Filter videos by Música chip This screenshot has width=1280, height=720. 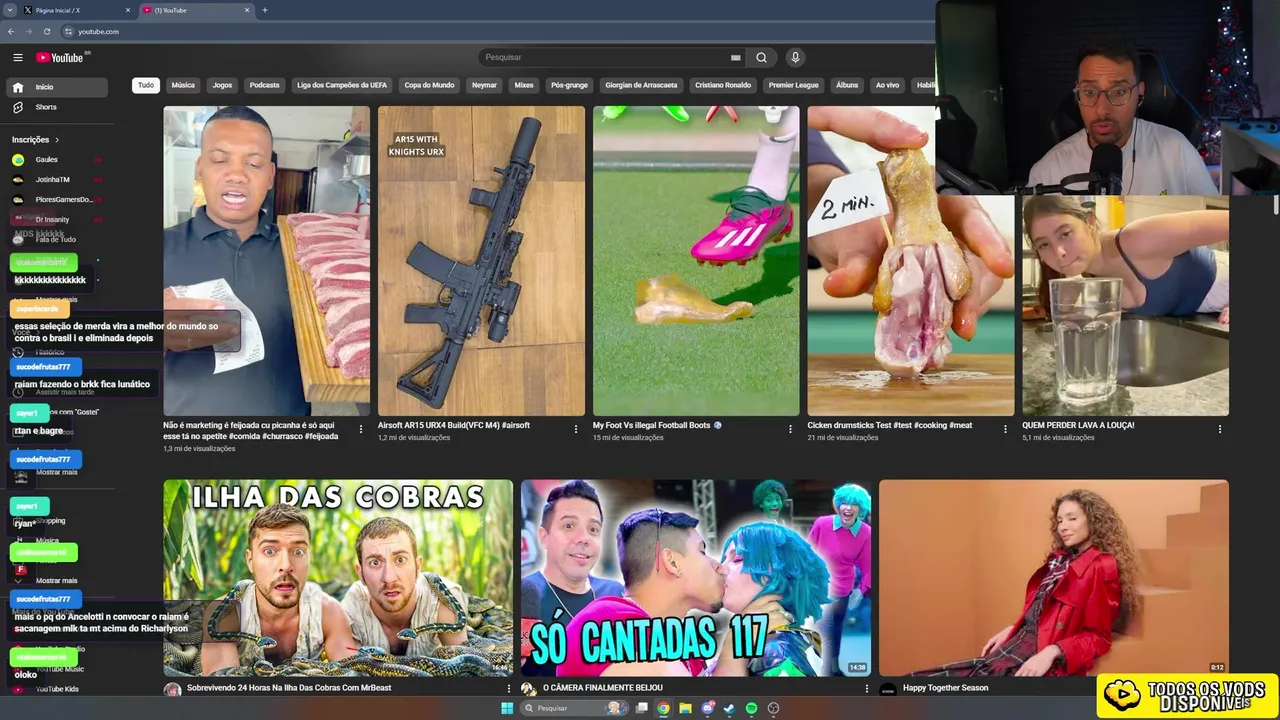tap(183, 85)
